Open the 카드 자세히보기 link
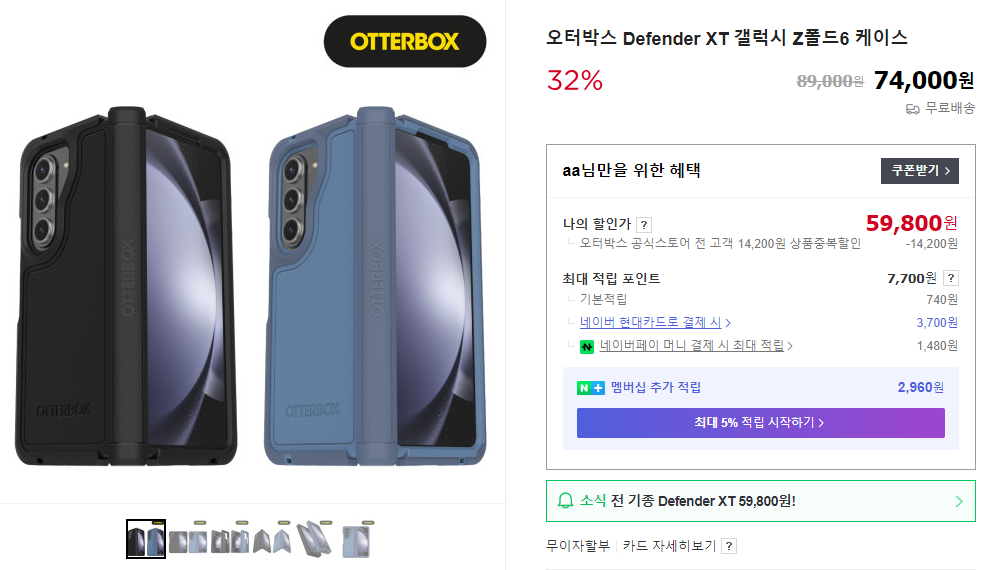 point(669,546)
